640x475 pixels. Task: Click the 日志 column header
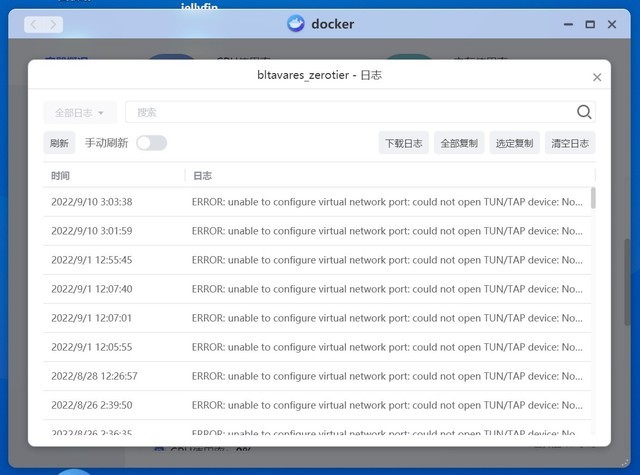coord(202,176)
